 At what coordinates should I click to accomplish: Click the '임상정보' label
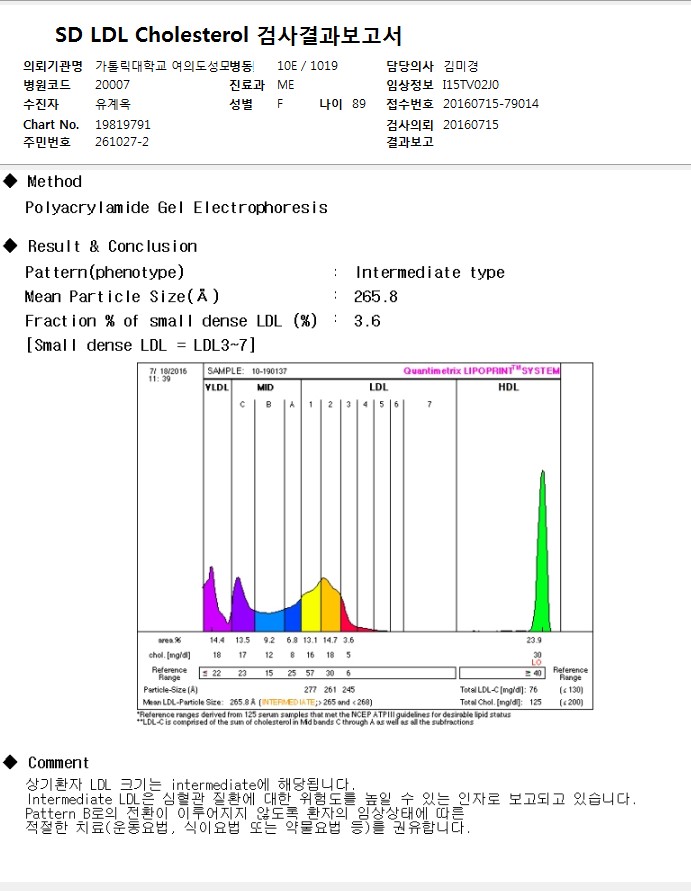click(x=410, y=85)
